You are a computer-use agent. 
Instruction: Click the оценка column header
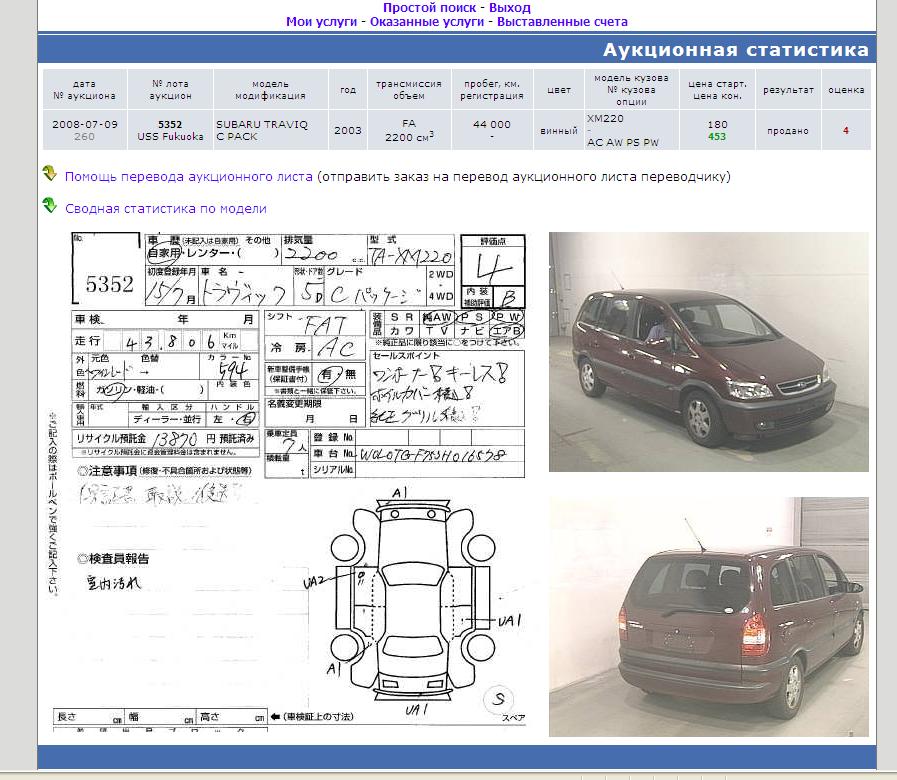(846, 90)
